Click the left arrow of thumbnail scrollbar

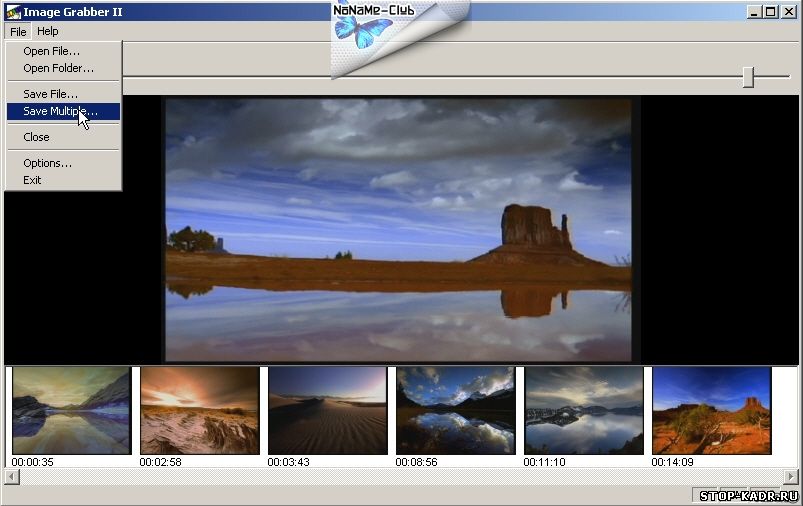pos(12,477)
